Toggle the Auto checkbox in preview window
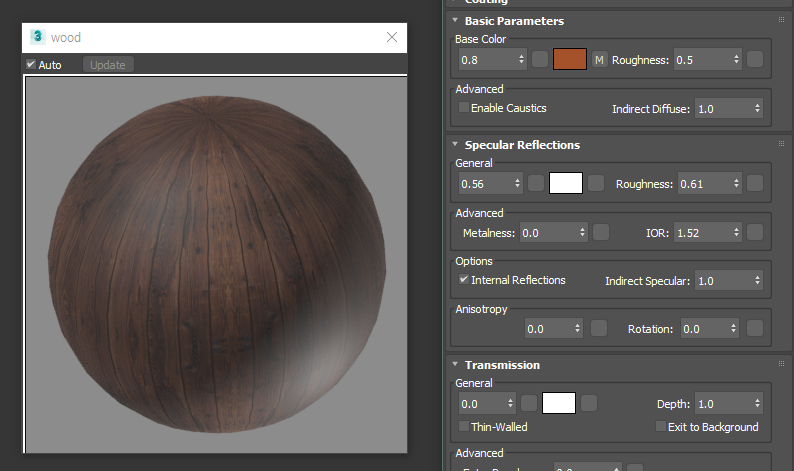The width and height of the screenshot is (794, 471). 31,65
